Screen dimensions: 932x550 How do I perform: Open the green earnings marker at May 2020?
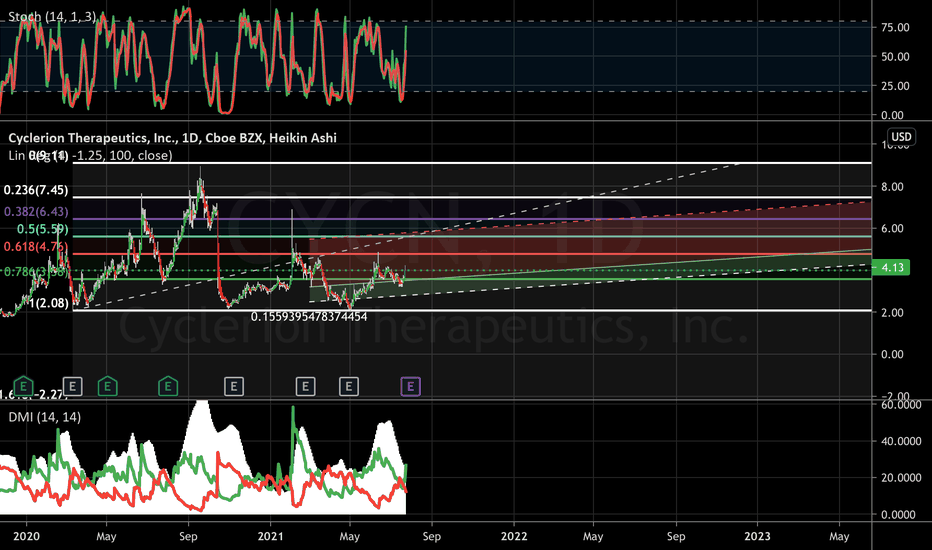(108, 386)
